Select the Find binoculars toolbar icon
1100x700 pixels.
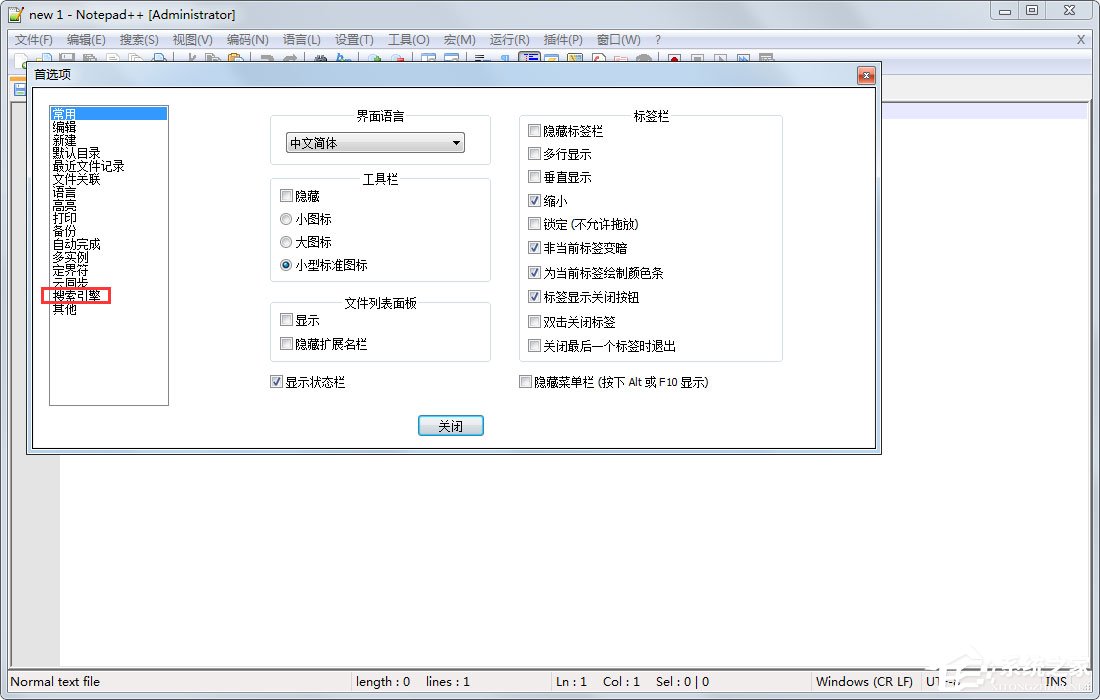321,60
